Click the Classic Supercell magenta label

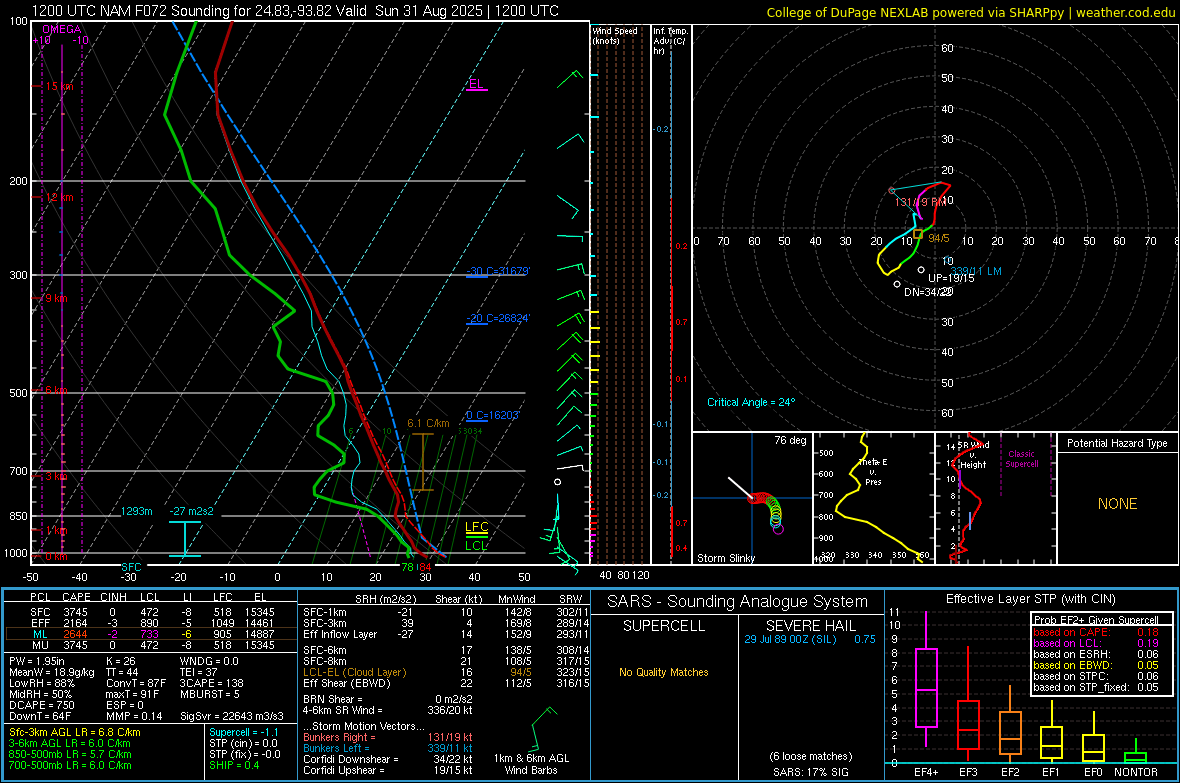pos(1021,459)
